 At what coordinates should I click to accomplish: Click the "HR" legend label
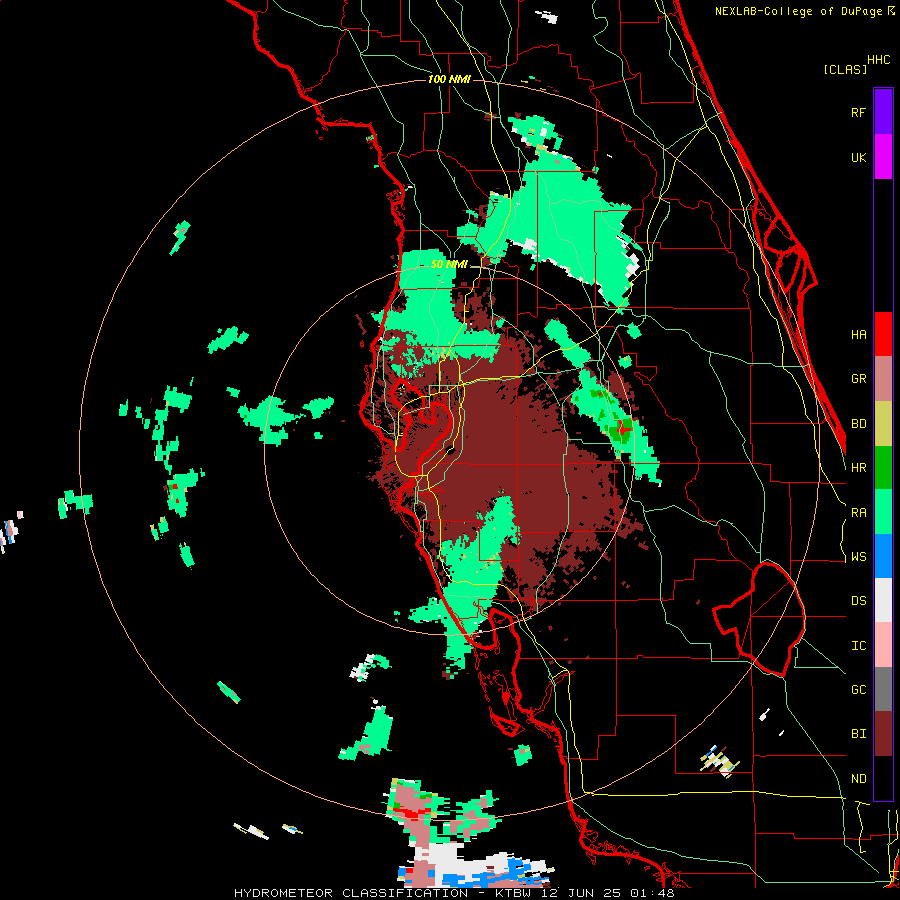click(x=858, y=468)
